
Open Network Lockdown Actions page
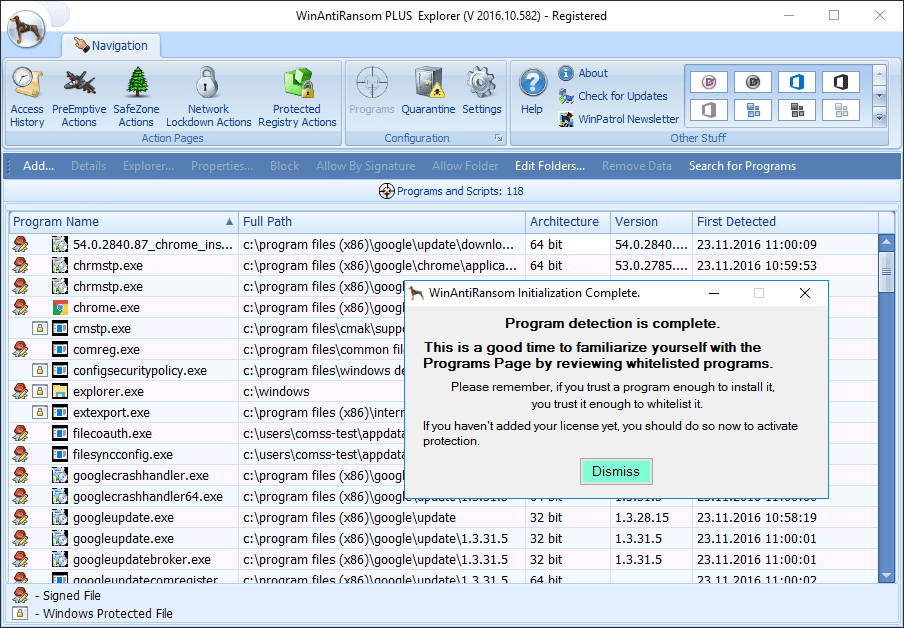click(208, 97)
